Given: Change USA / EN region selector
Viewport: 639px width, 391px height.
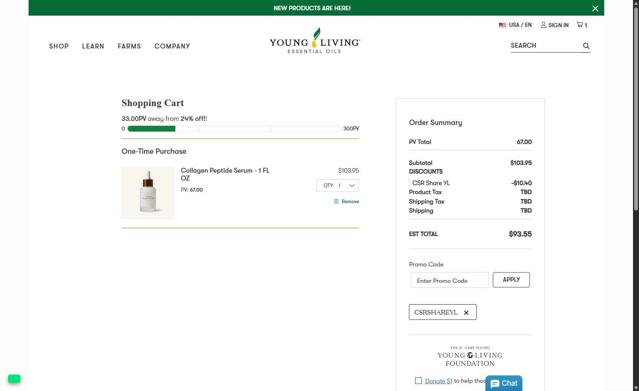Looking at the screenshot, I should click(x=515, y=25).
